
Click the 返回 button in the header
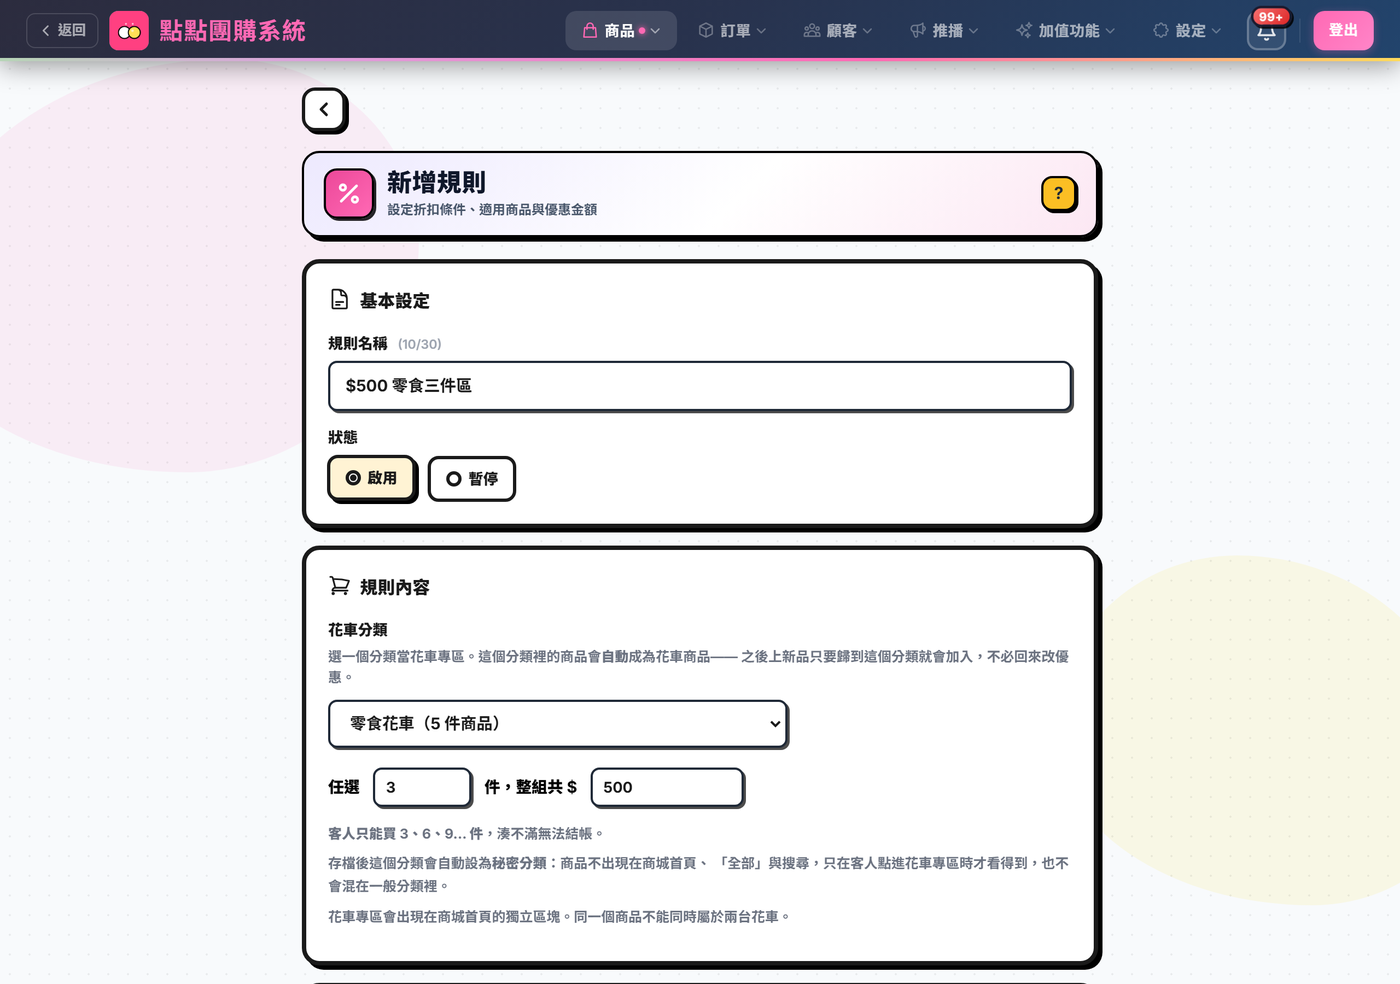62,31
